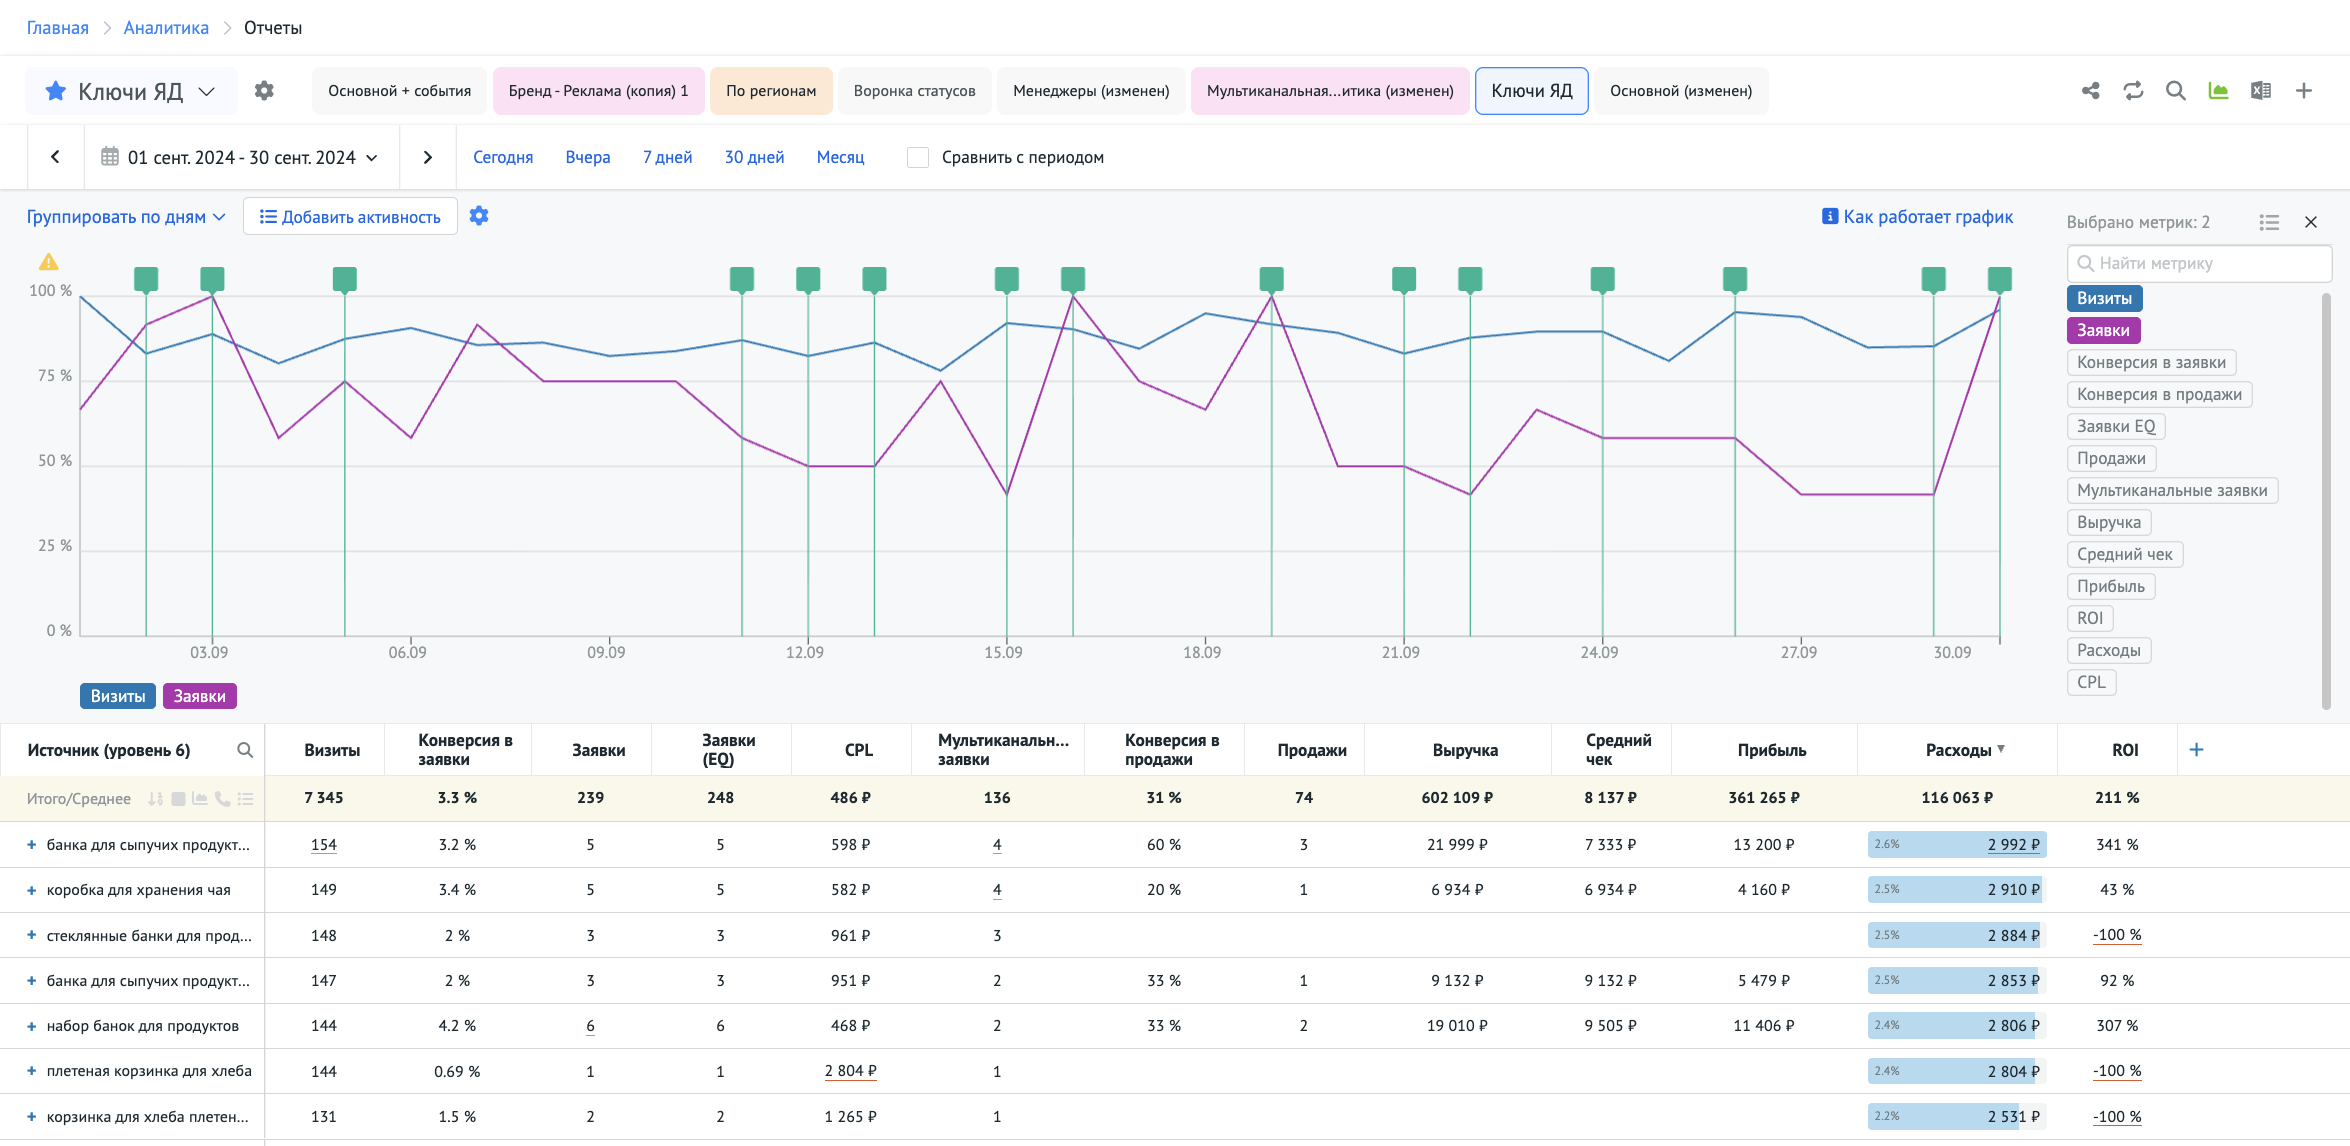Screen dimensions: 2350x1146
Task: Open blue chart settings gear icon
Action: tap(479, 216)
